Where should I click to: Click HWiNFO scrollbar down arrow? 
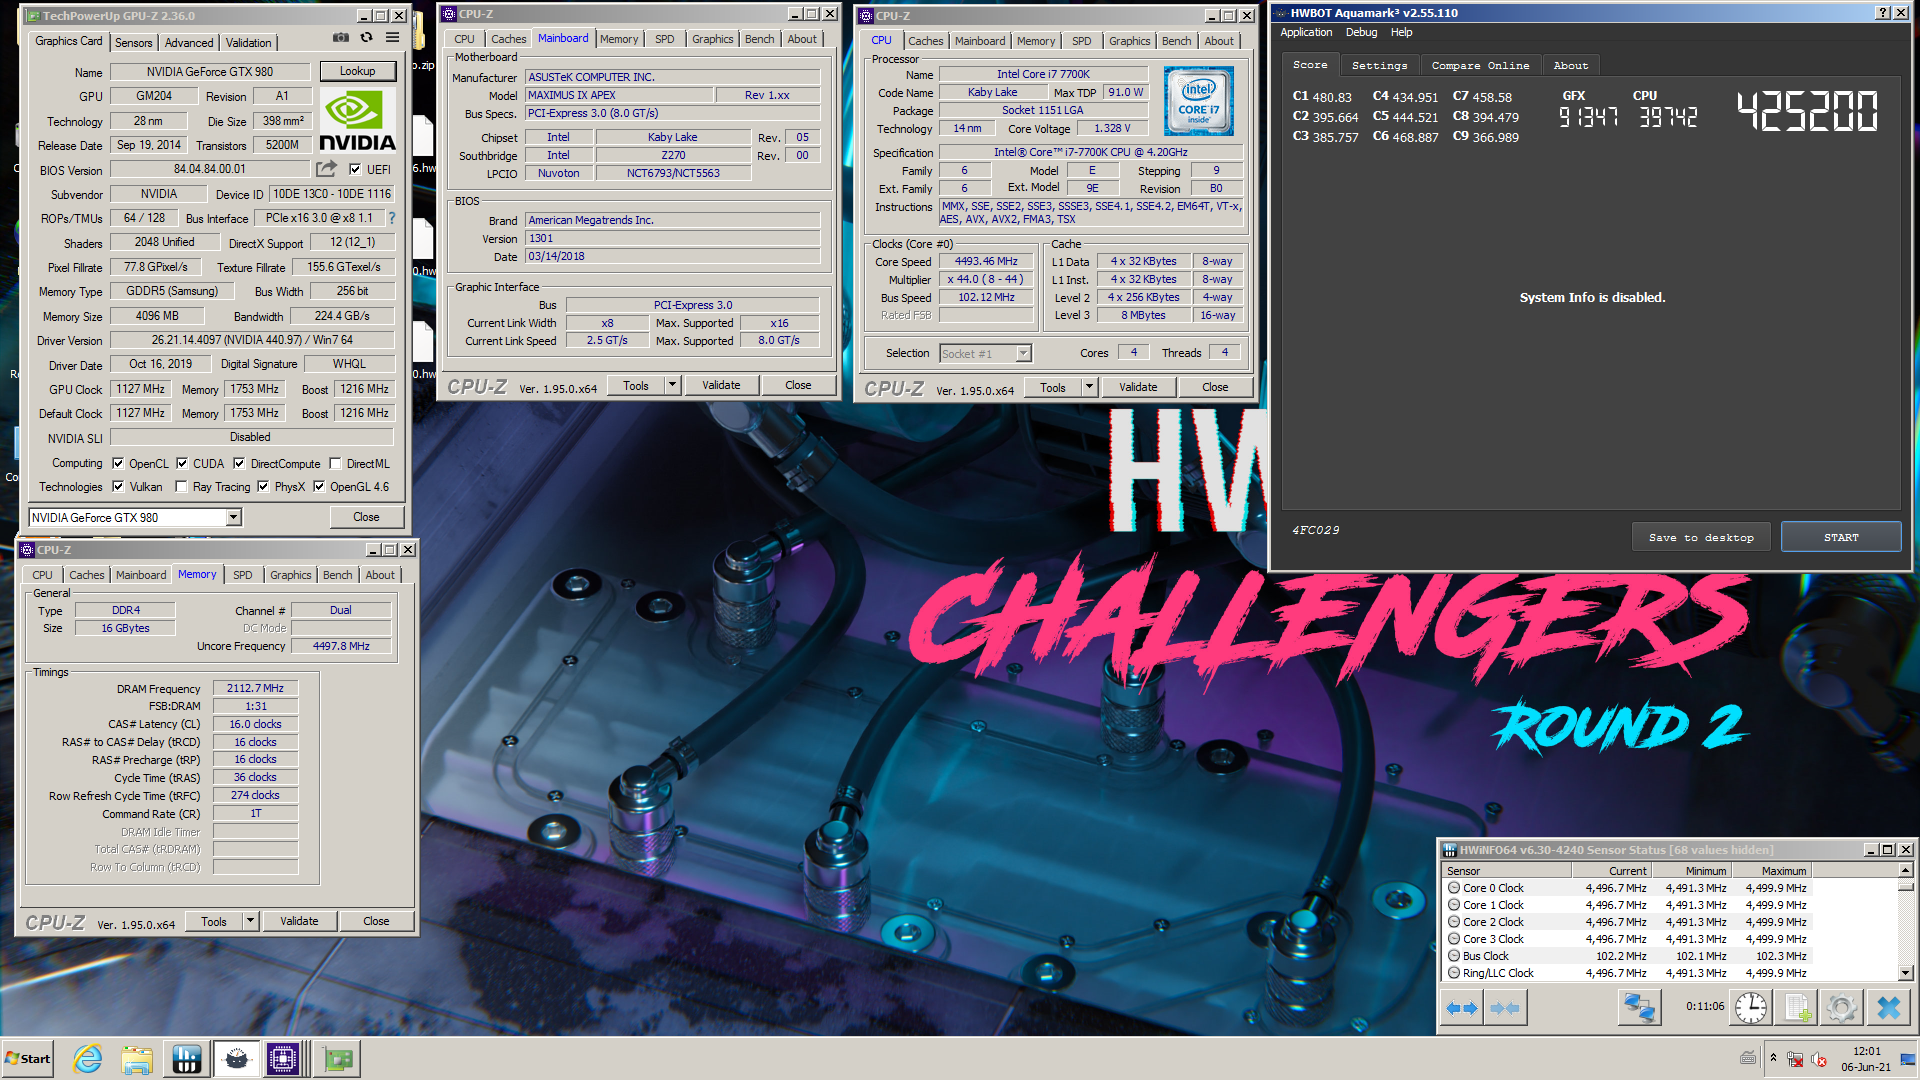click(1905, 972)
